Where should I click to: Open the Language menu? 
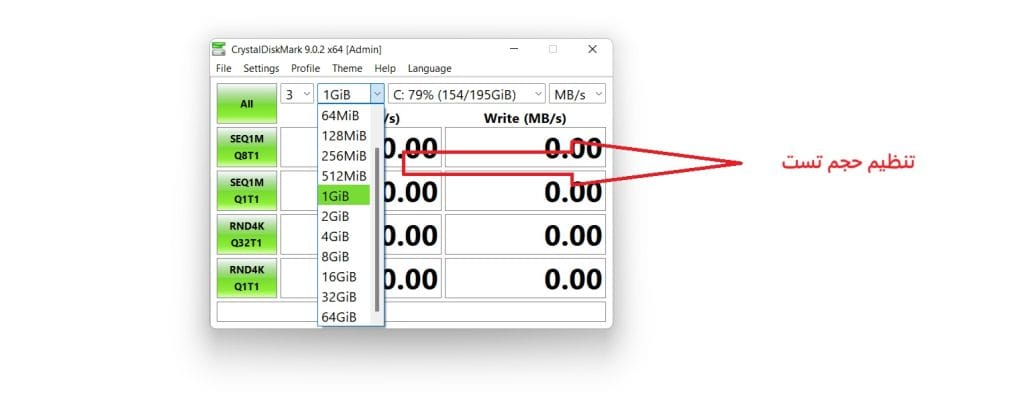tap(430, 69)
